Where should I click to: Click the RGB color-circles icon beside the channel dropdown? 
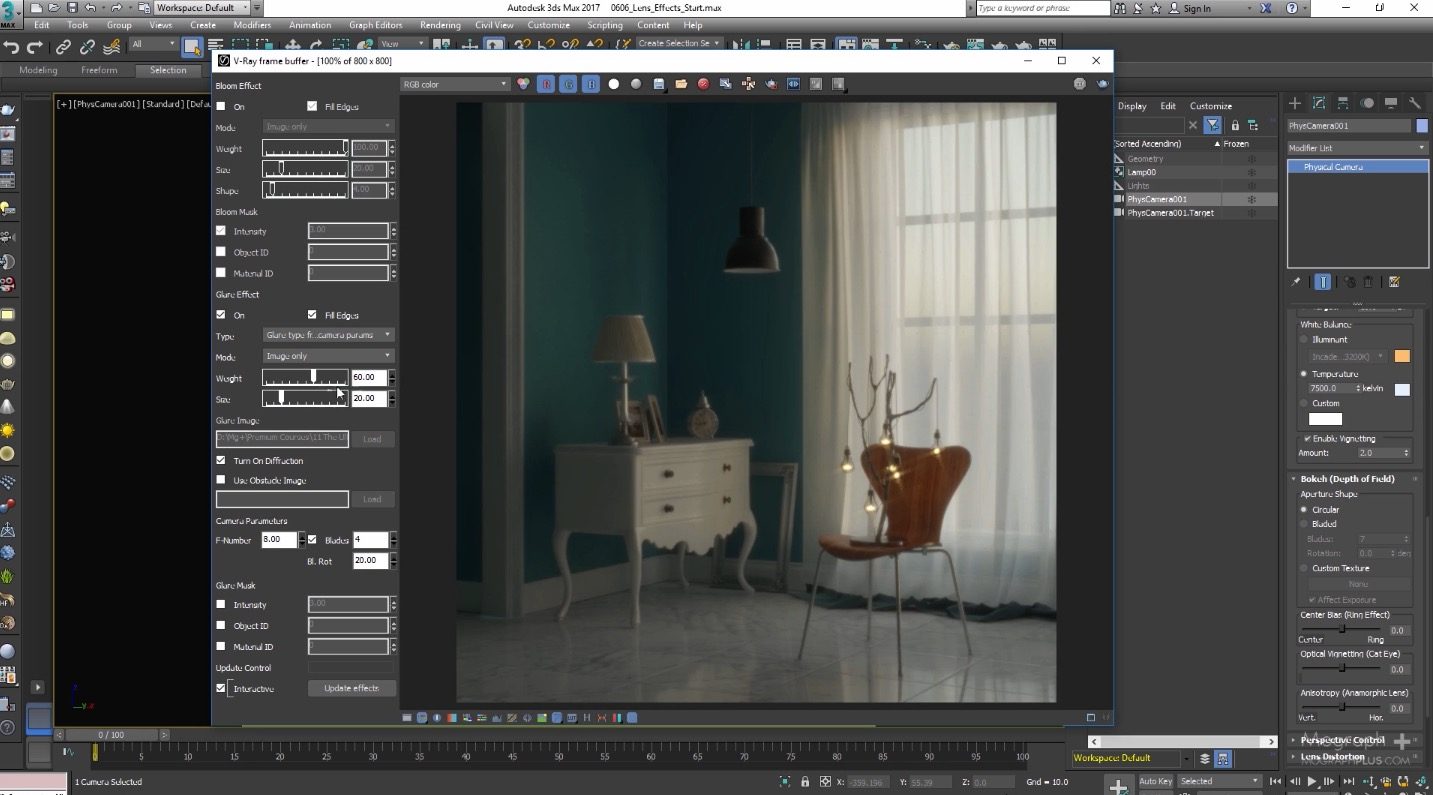coord(524,85)
